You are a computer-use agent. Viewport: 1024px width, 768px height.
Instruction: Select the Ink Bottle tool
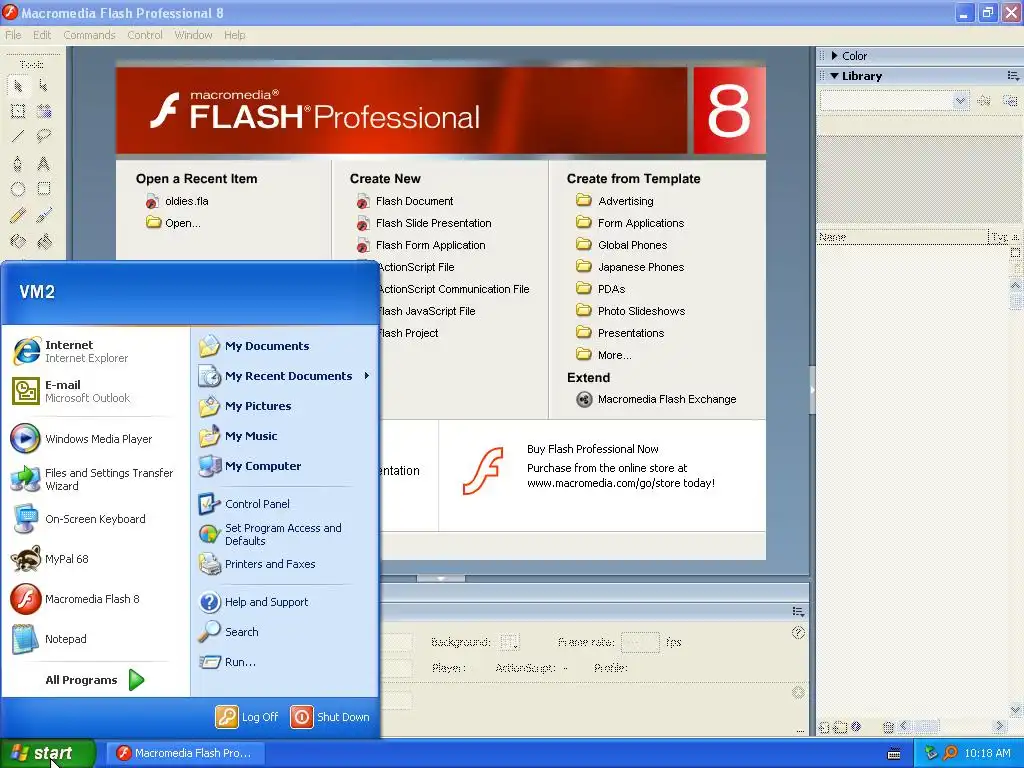18,242
